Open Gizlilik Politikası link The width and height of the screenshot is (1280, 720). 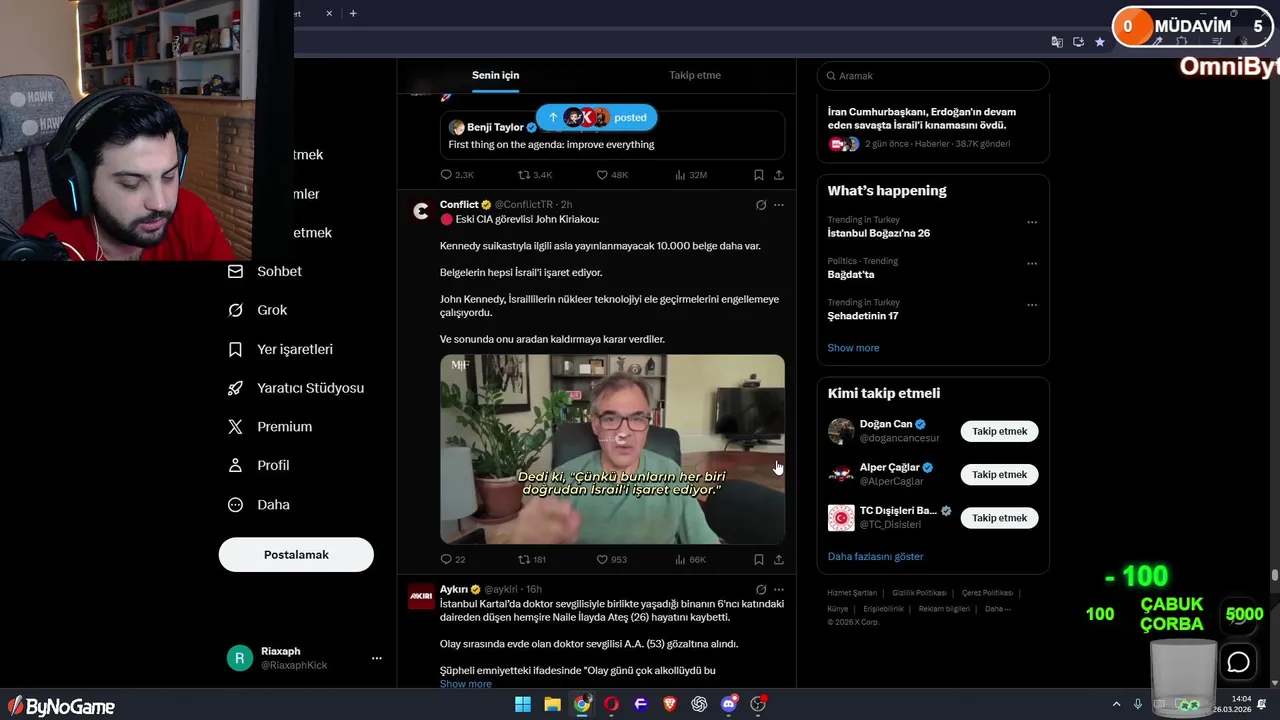click(x=919, y=593)
